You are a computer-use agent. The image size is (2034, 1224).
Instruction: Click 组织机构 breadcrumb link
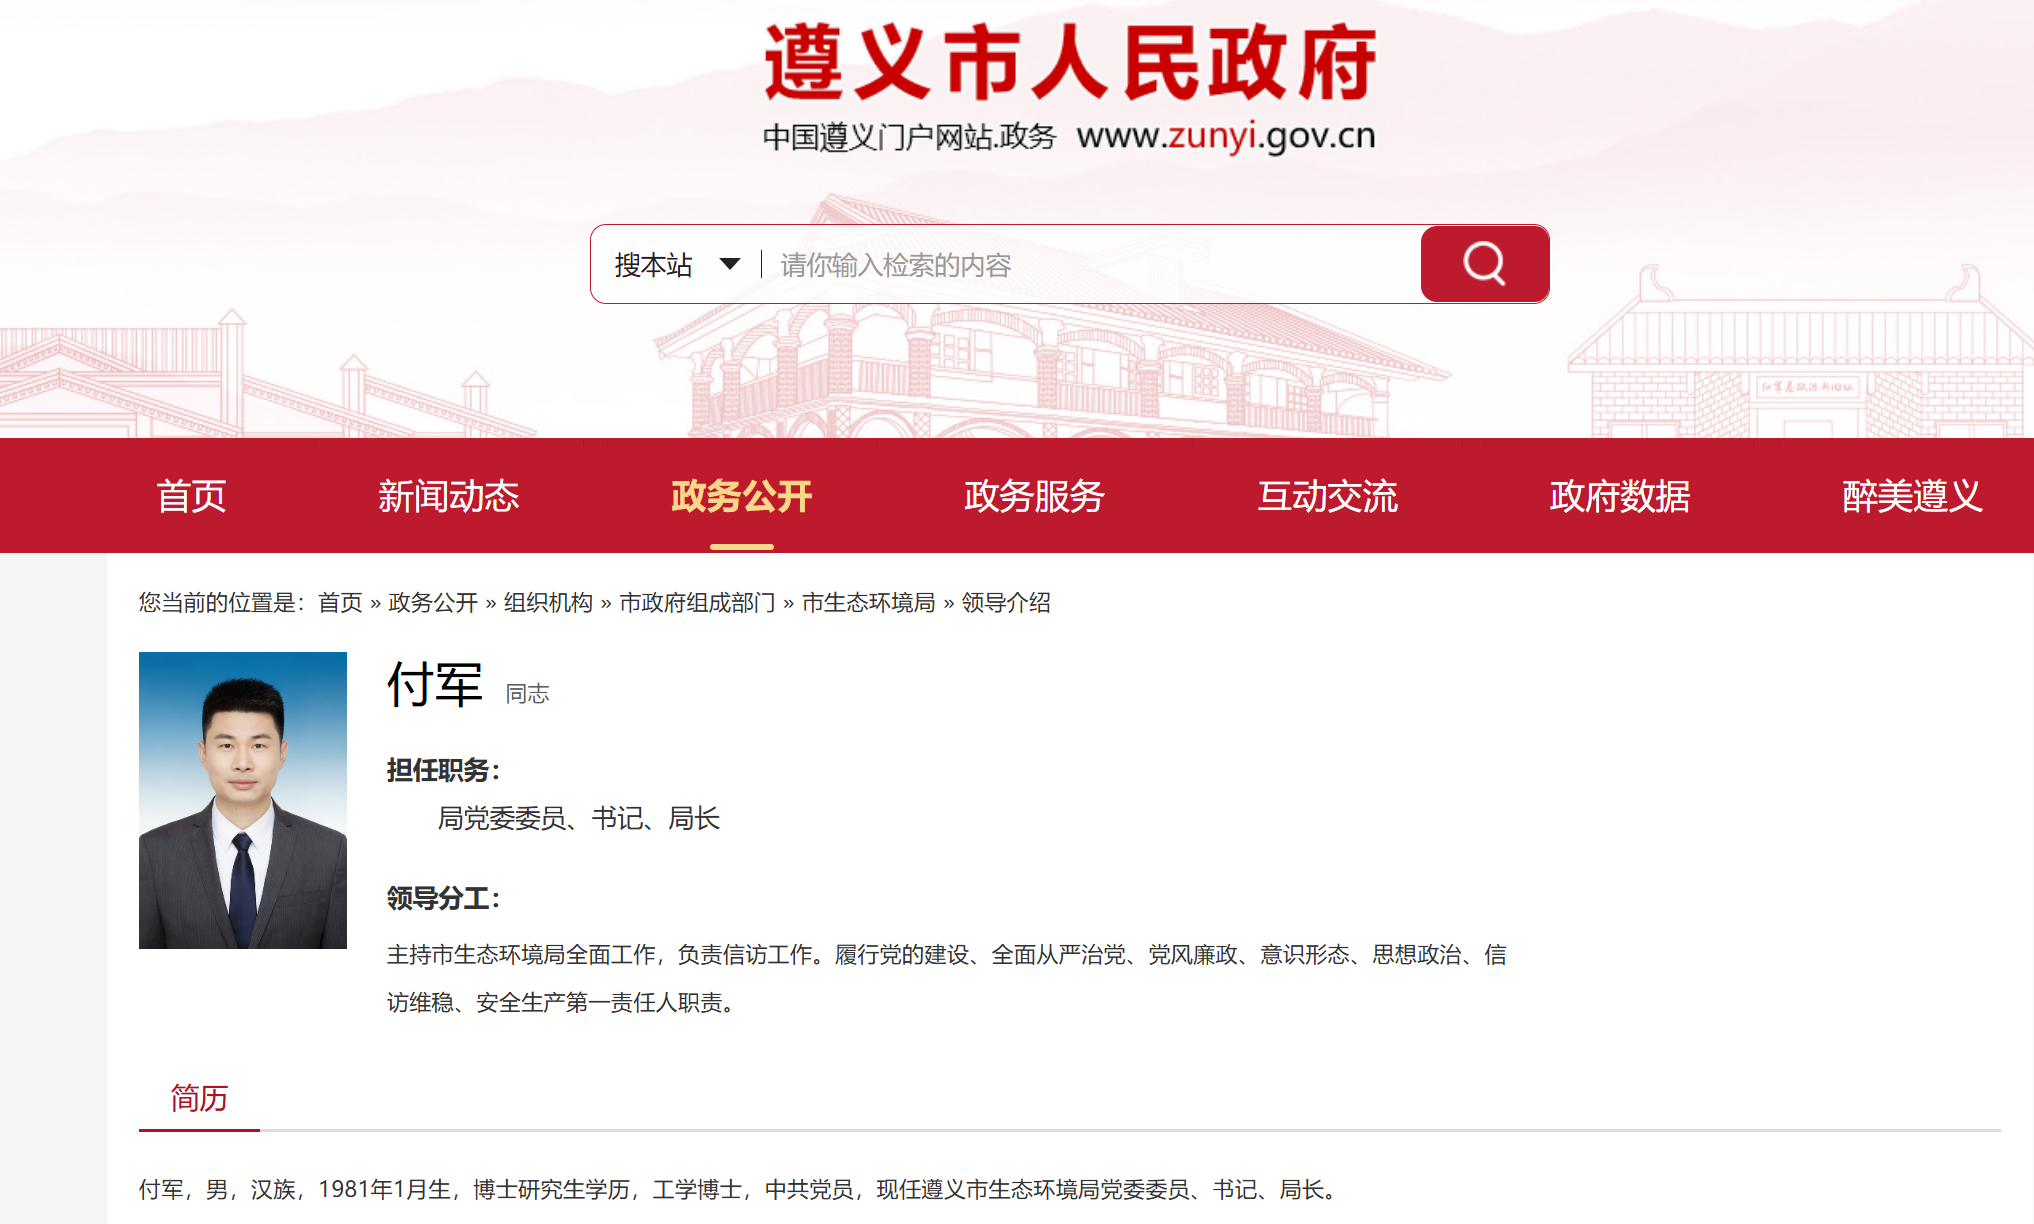548,602
